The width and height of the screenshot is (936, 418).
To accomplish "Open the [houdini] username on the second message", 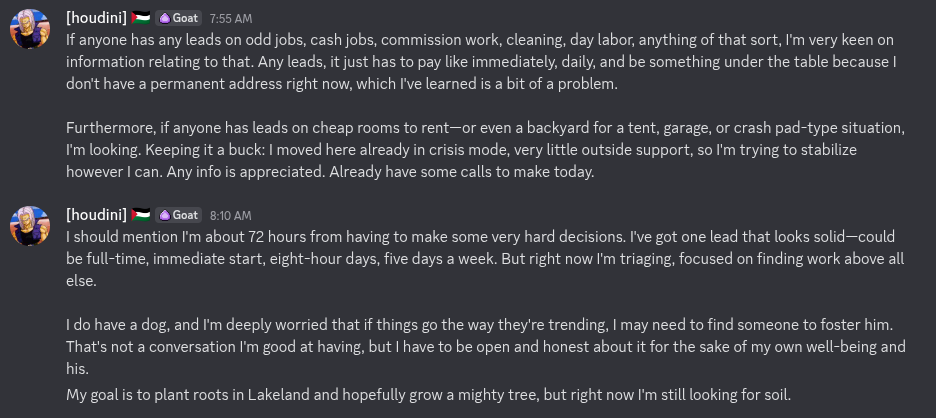I will (x=96, y=215).
